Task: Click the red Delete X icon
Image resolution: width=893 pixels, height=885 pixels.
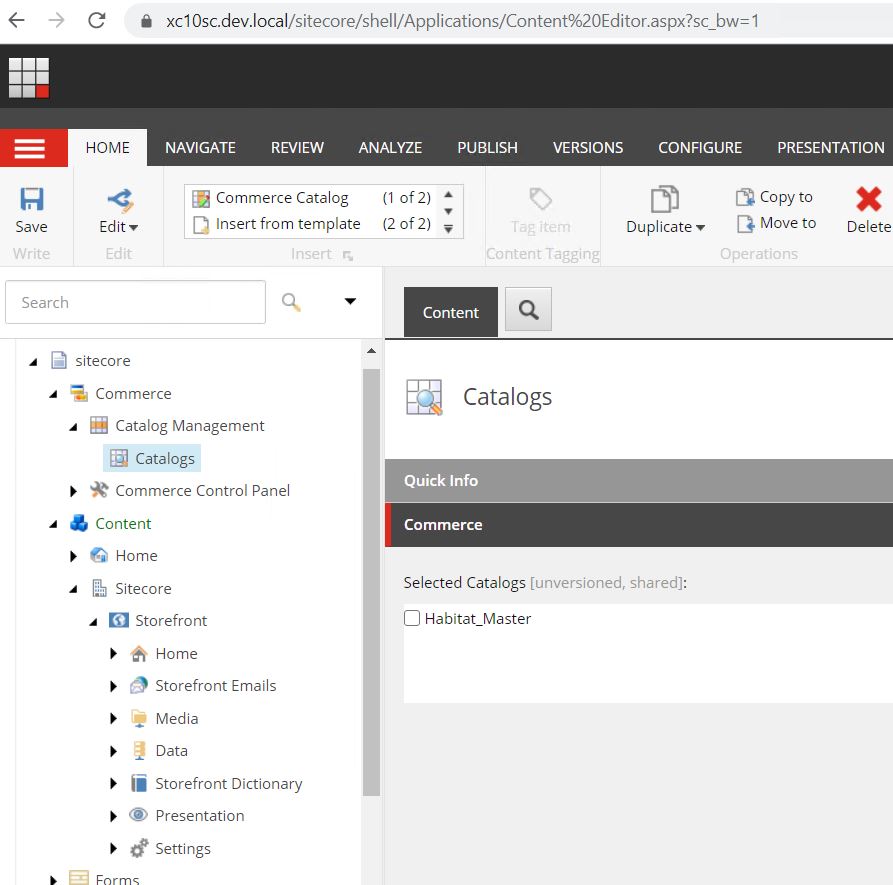Action: point(868,199)
